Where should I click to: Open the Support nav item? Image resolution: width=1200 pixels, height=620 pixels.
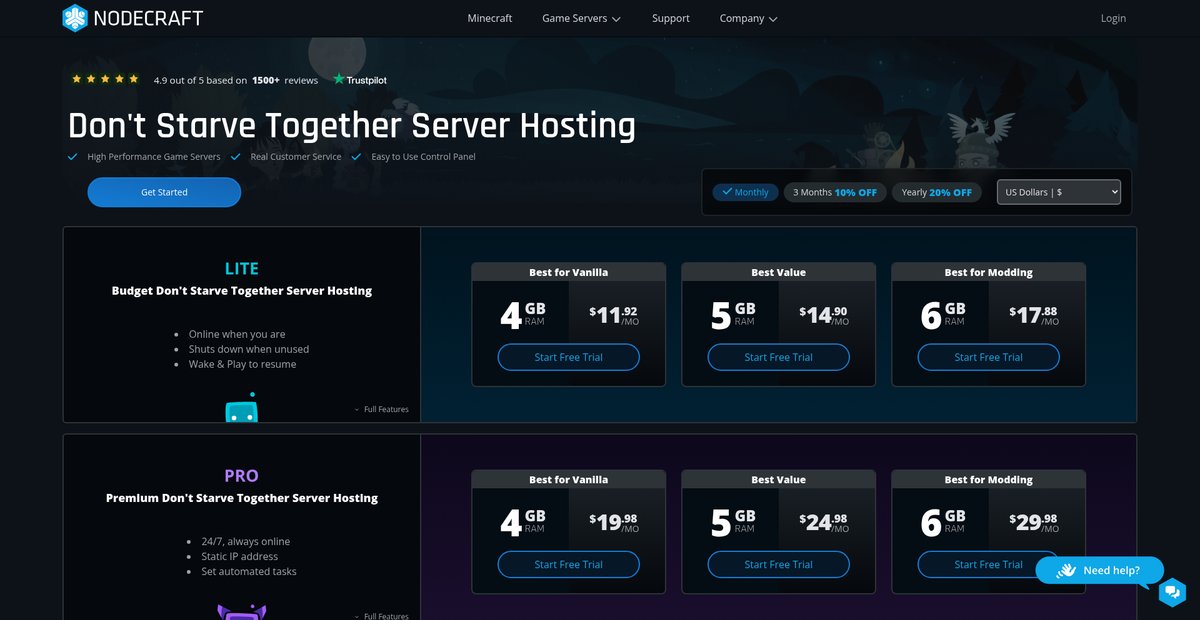pyautogui.click(x=671, y=18)
